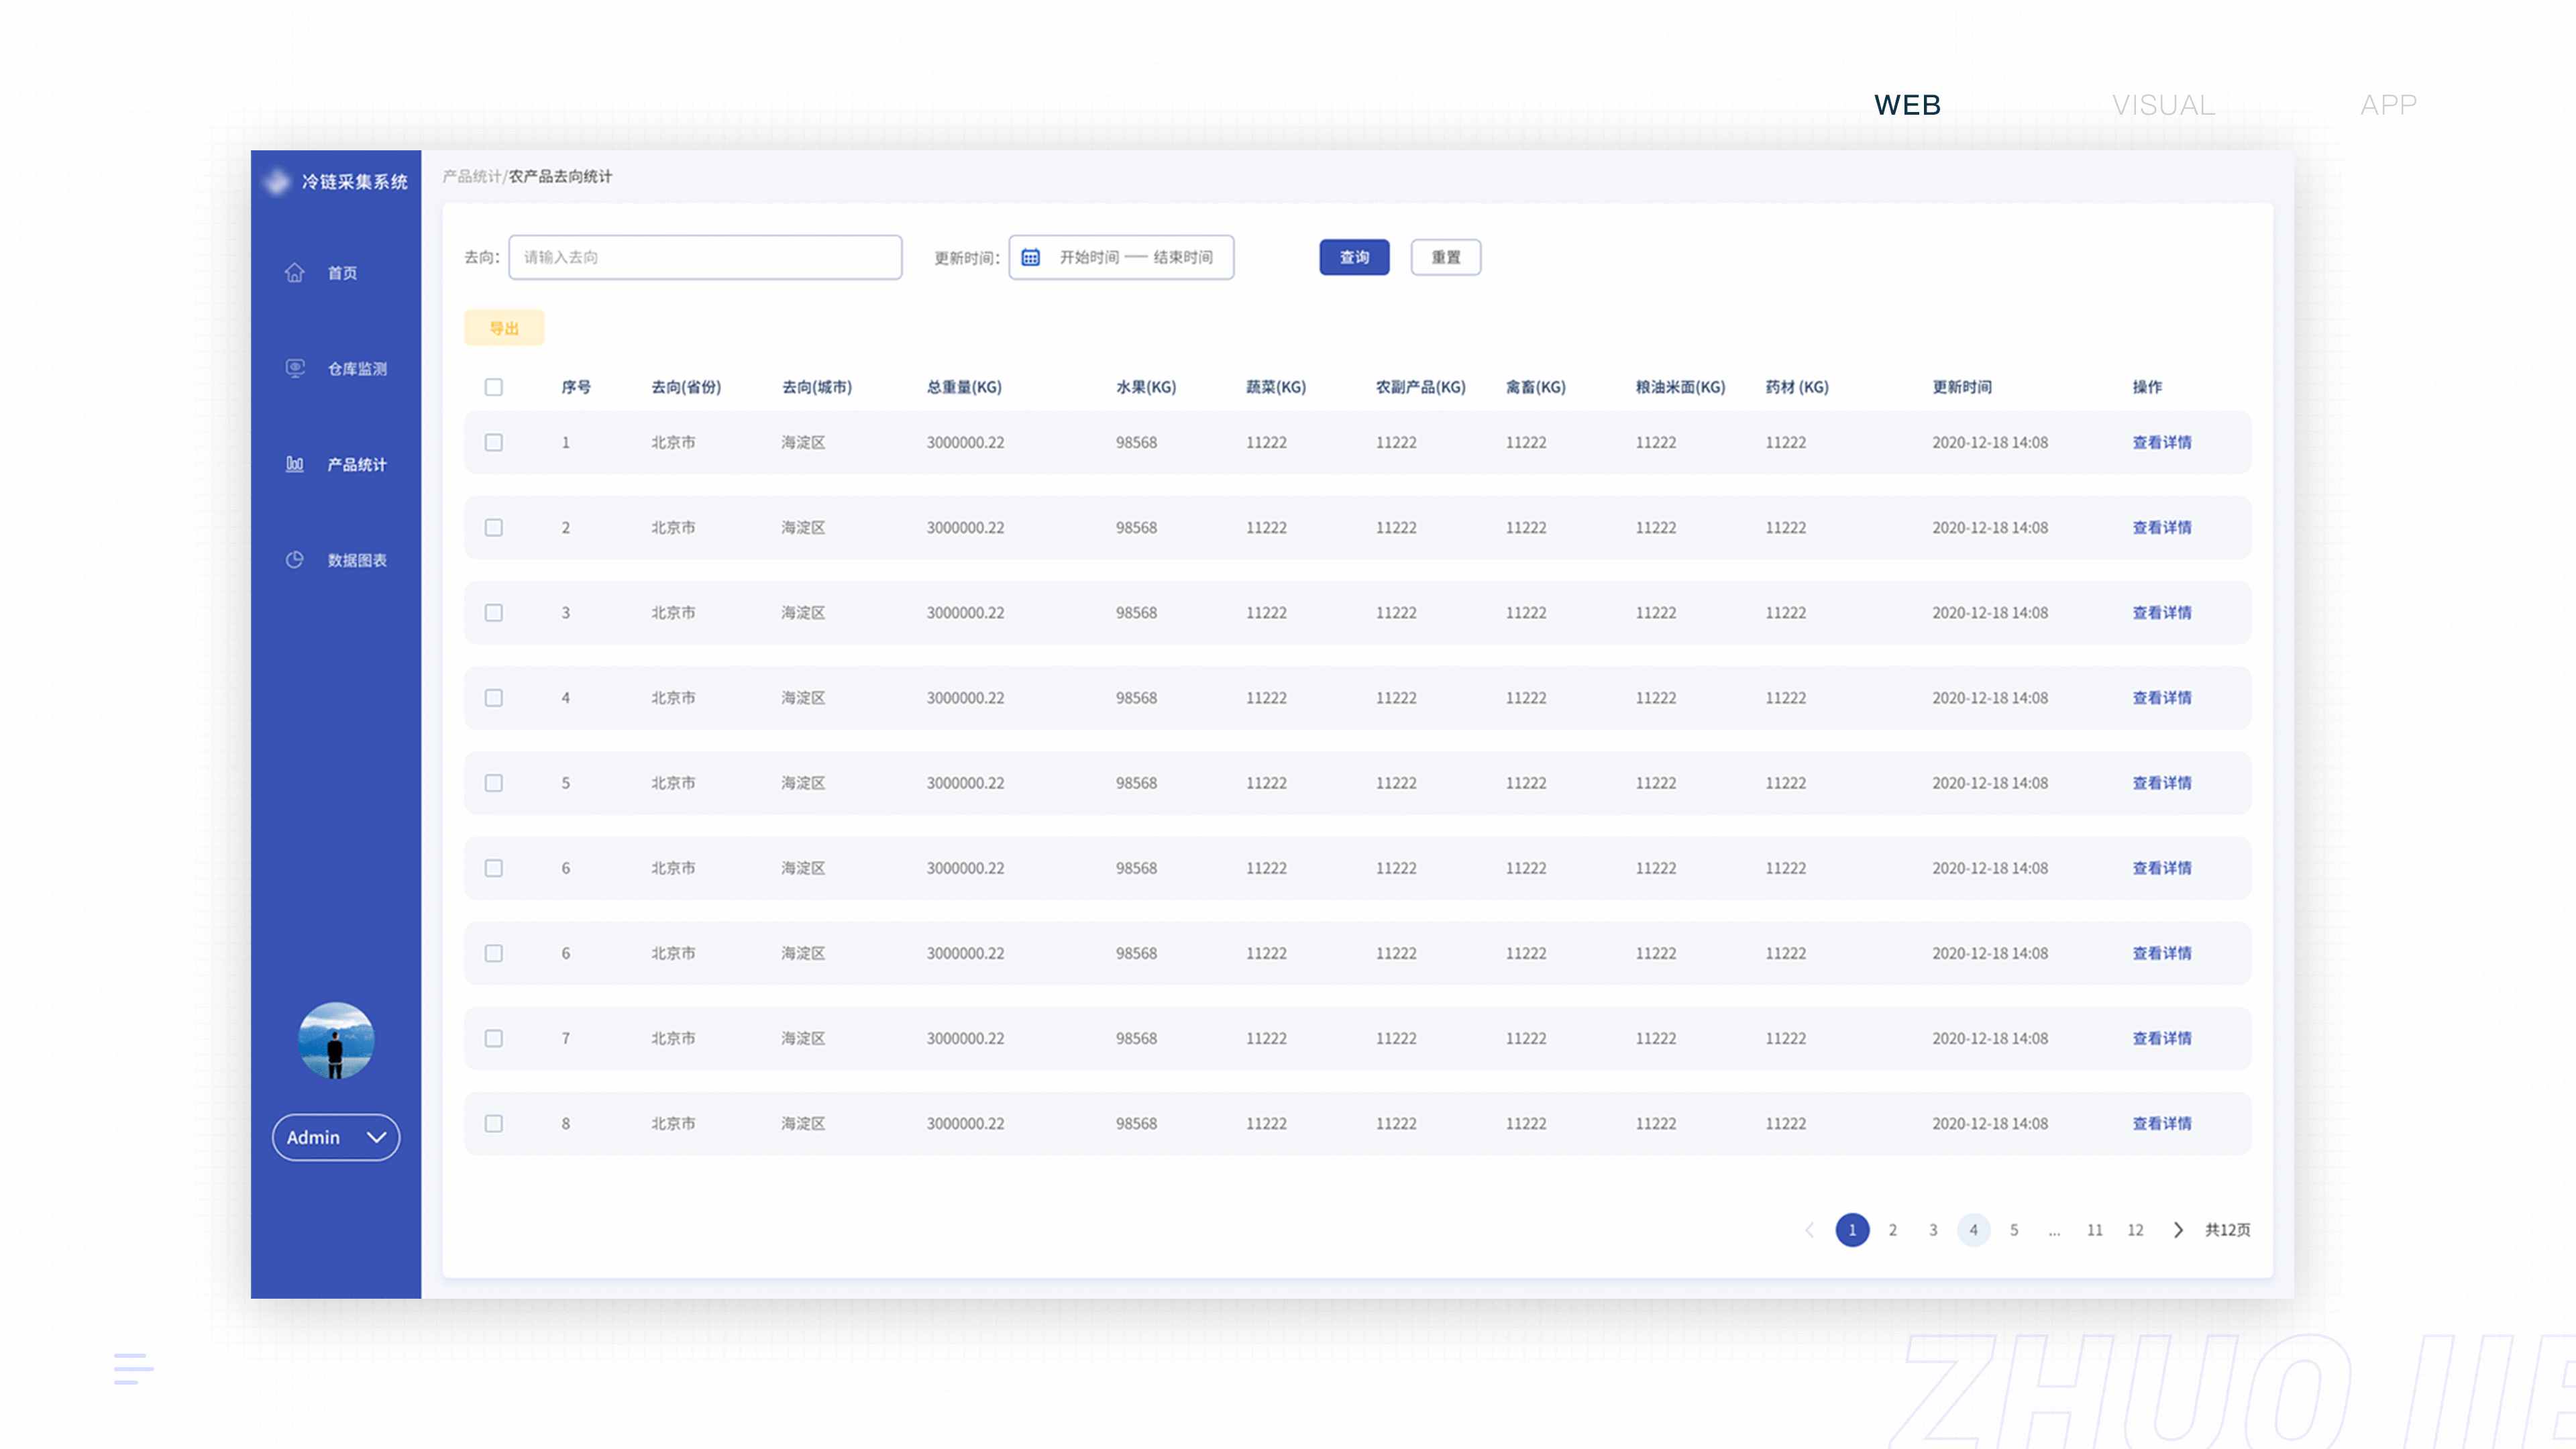Click the hamburger lines icon at bottom left
The image size is (2576, 1449).
pos(133,1368)
